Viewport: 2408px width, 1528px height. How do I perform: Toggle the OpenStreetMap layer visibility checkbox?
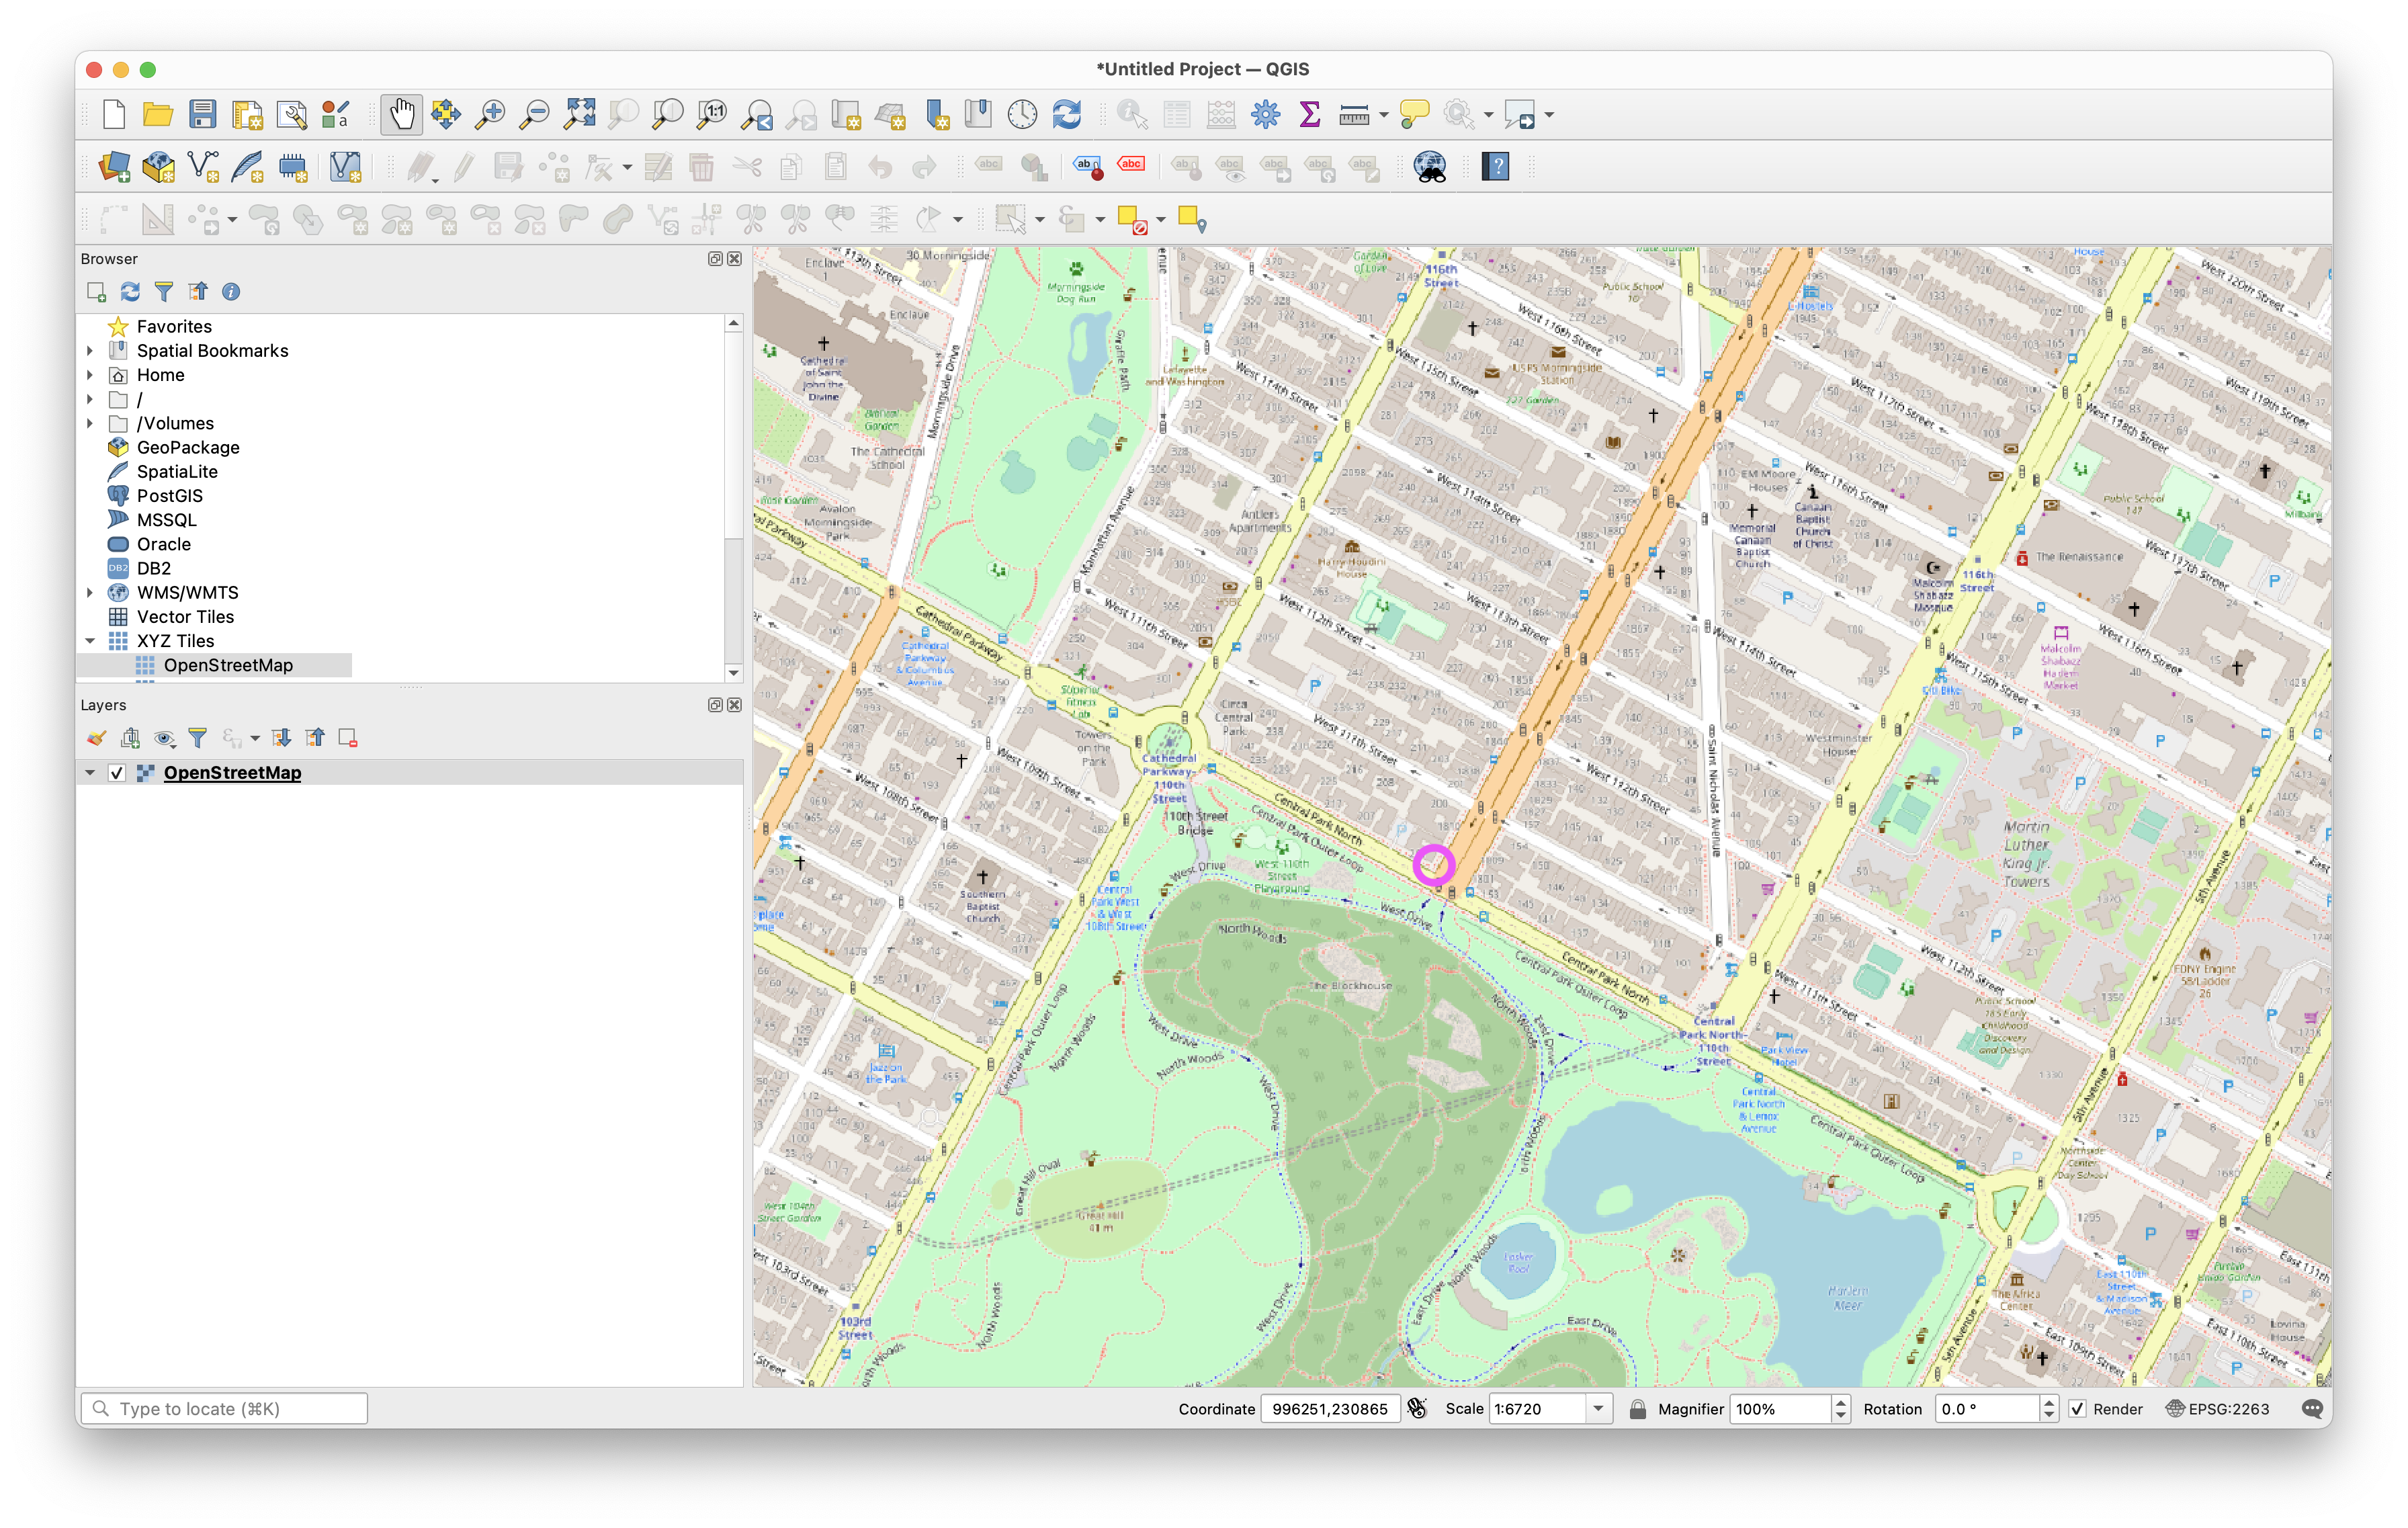pos(117,773)
